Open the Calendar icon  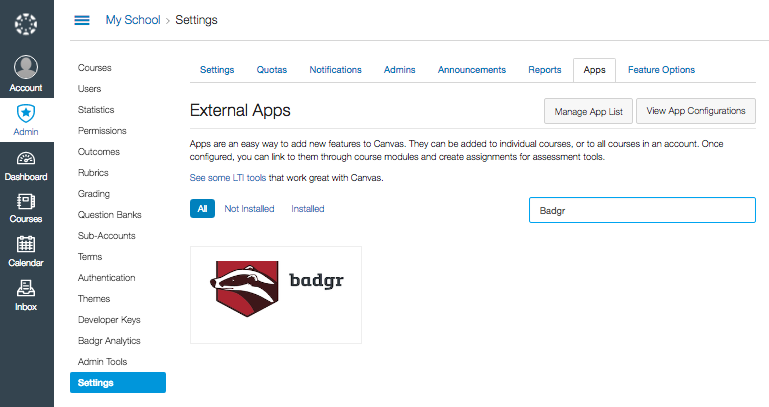pyautogui.click(x=26, y=245)
